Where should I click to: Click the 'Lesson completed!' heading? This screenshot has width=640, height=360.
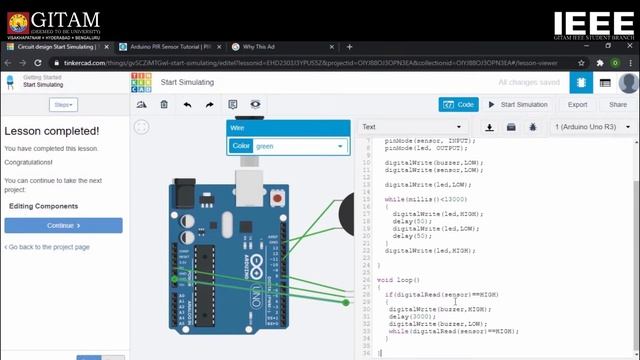pos(52,131)
